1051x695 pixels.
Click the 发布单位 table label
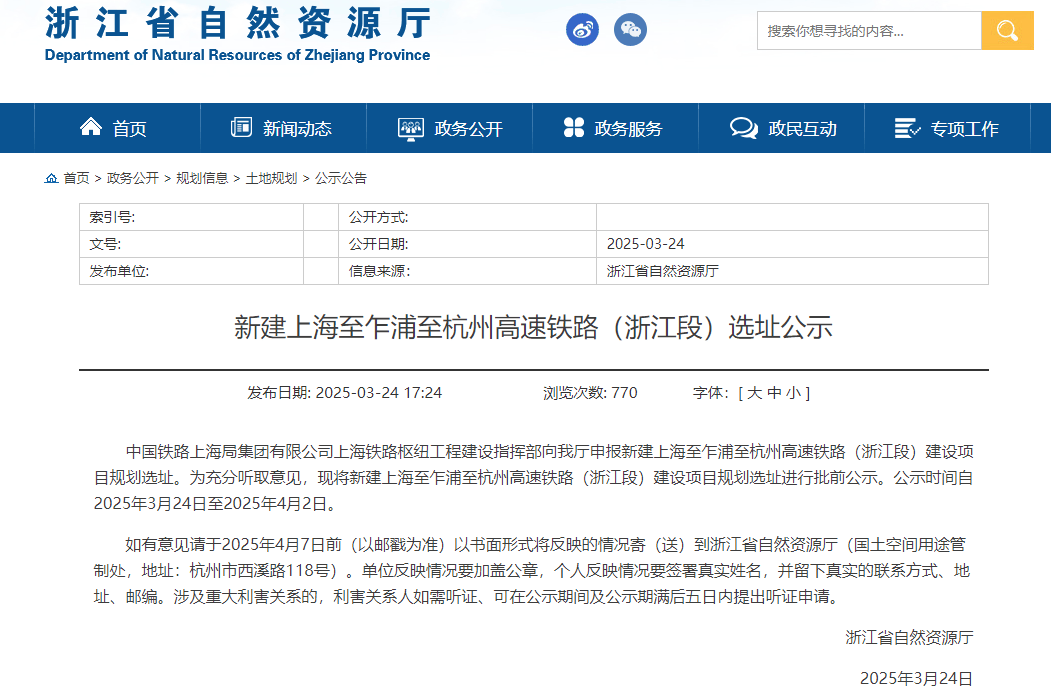coord(119,271)
